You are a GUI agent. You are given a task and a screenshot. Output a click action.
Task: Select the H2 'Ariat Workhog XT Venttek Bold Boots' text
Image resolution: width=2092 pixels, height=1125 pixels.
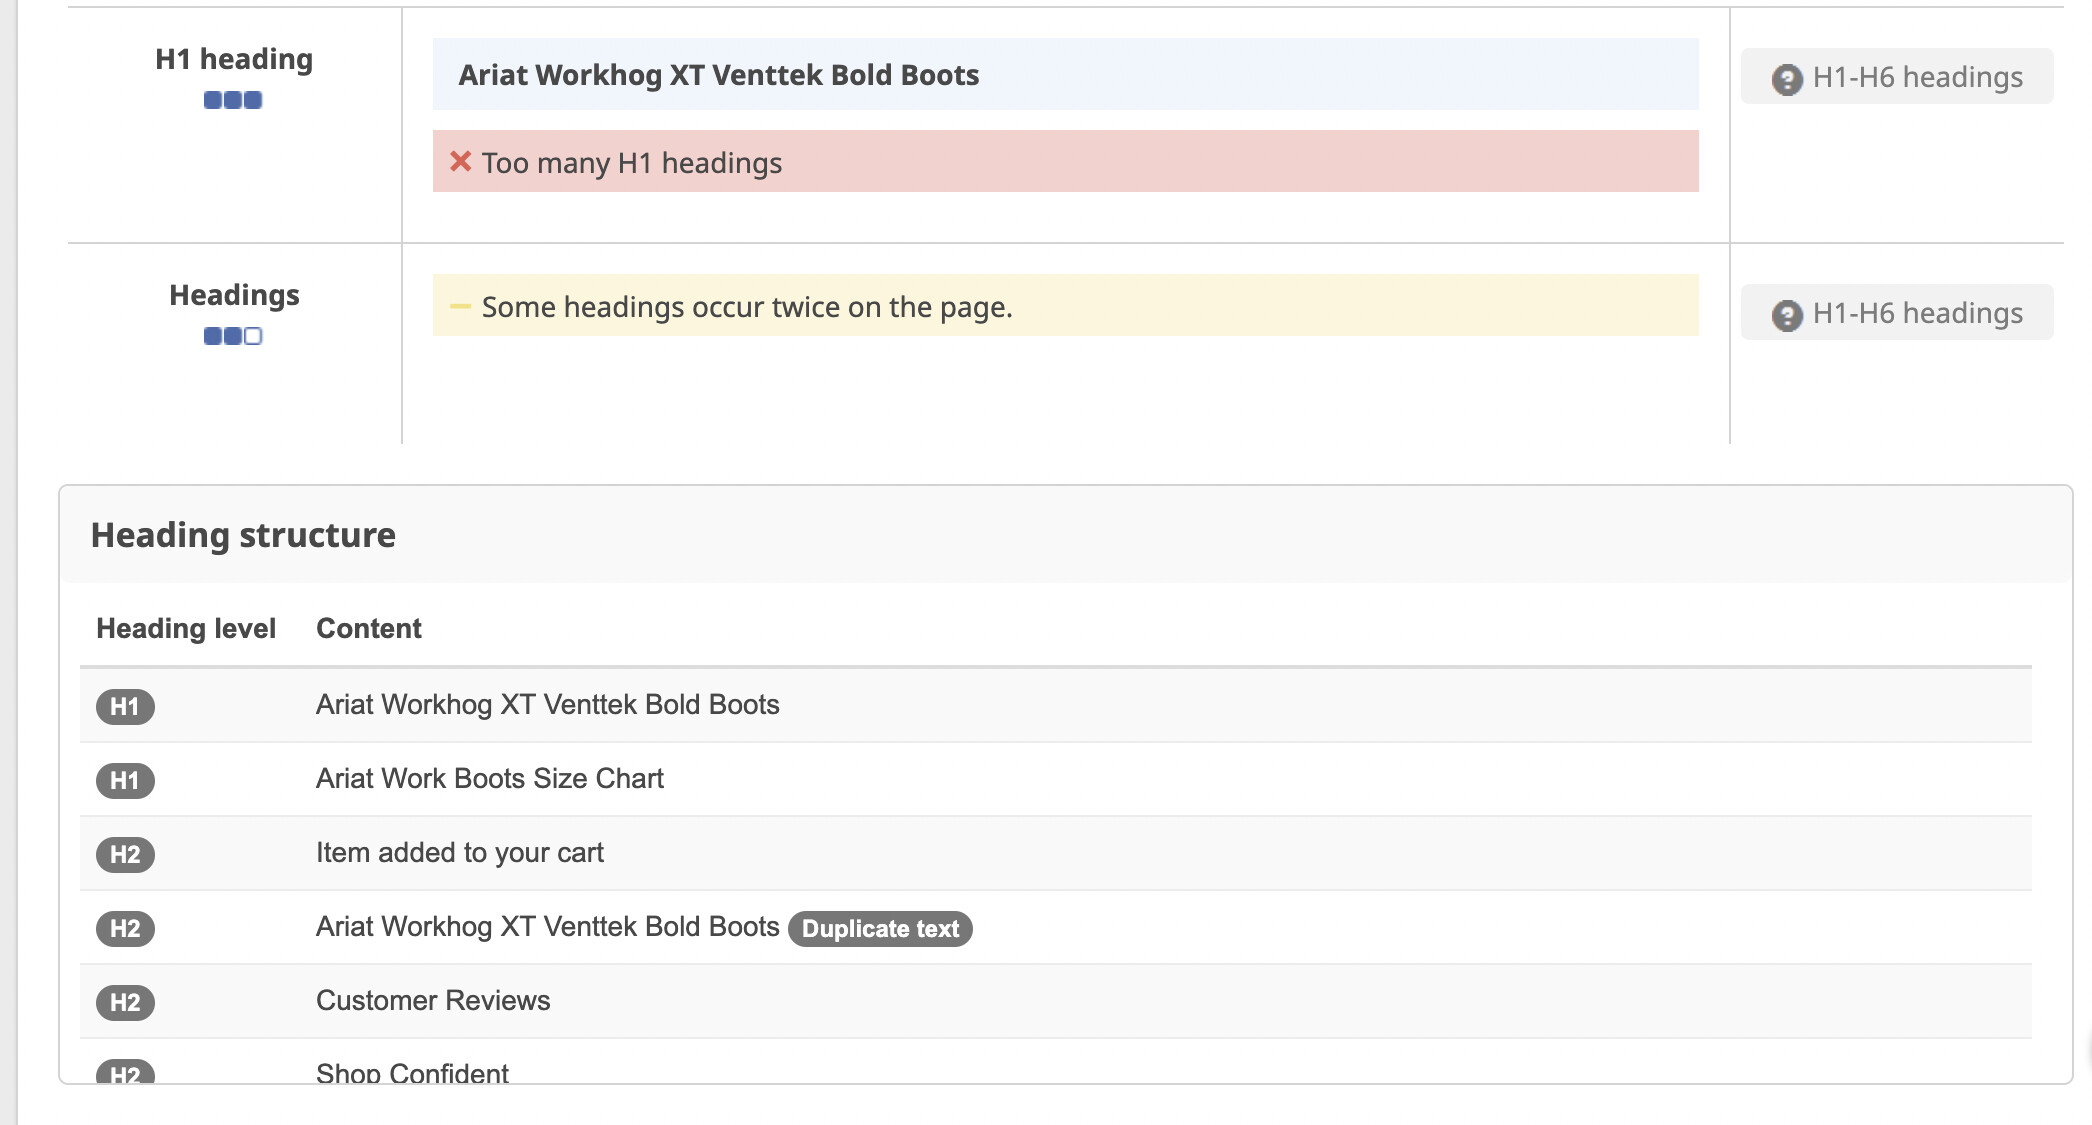pyautogui.click(x=548, y=926)
